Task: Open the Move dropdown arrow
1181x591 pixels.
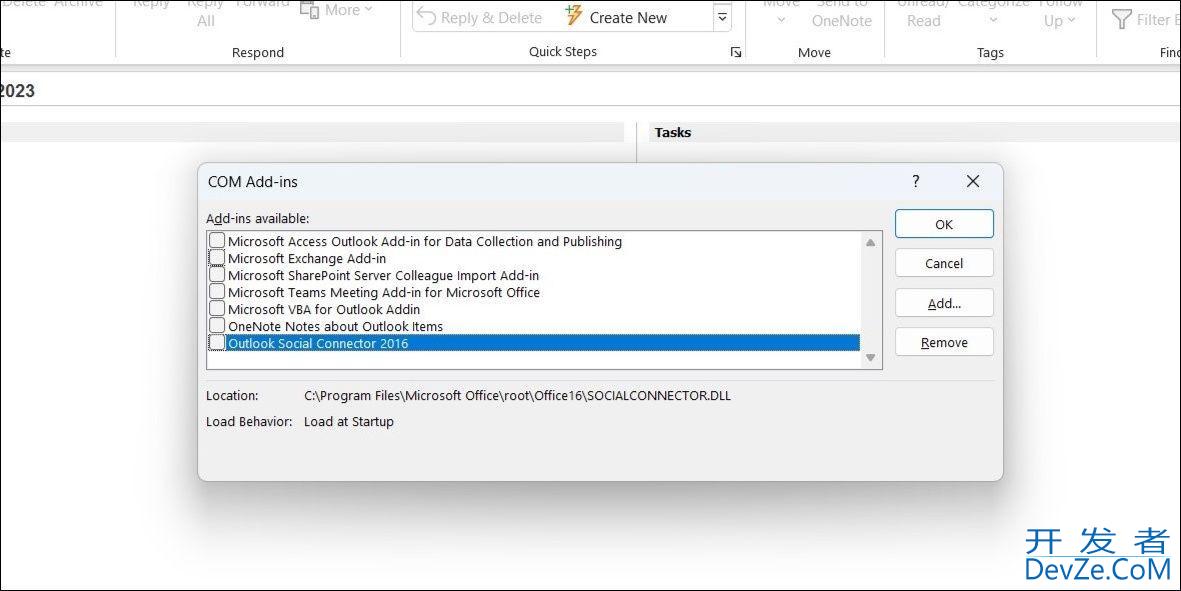Action: 781,20
